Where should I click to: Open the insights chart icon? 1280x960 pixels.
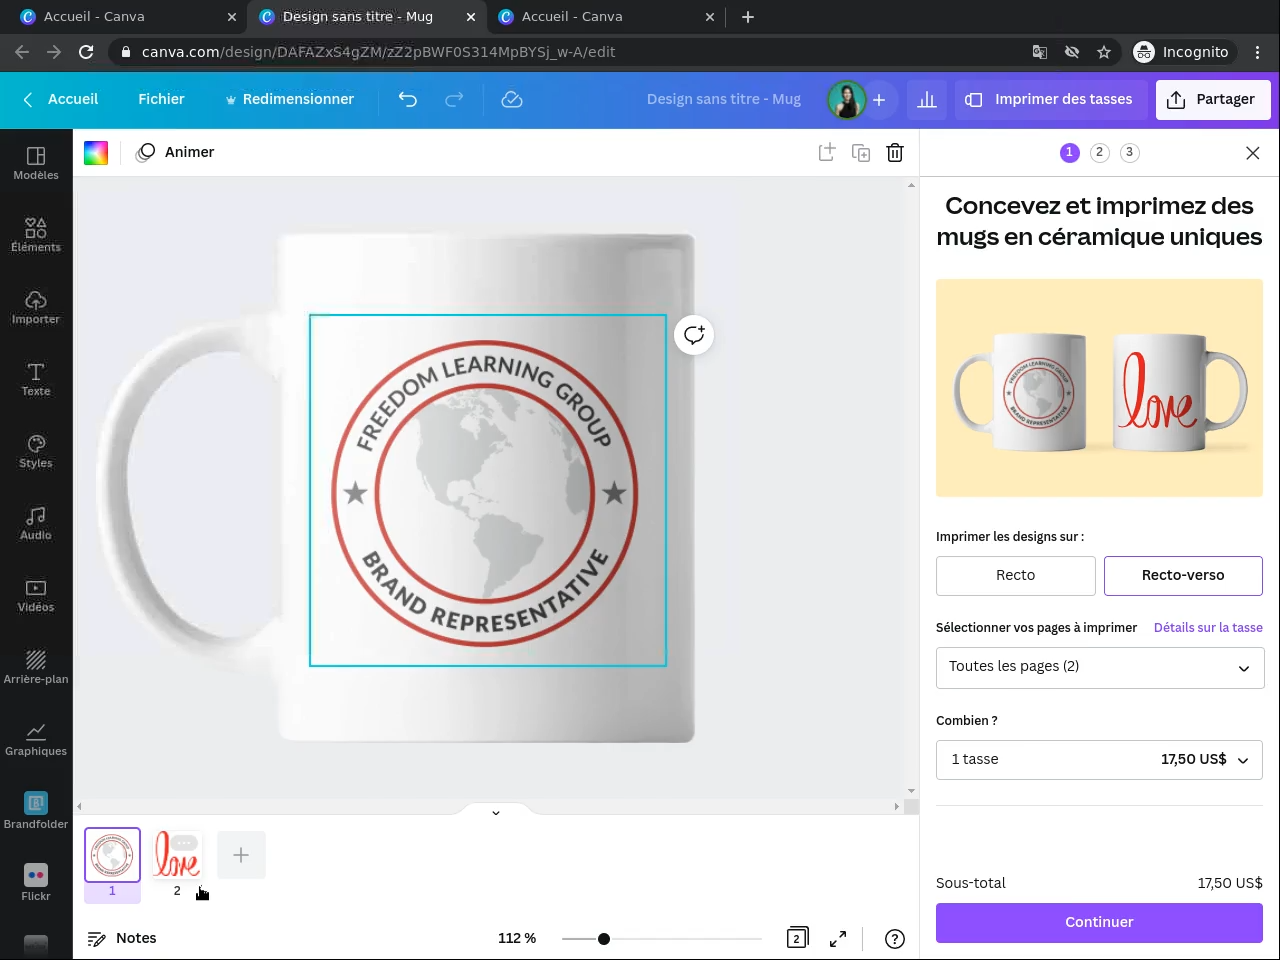click(927, 99)
